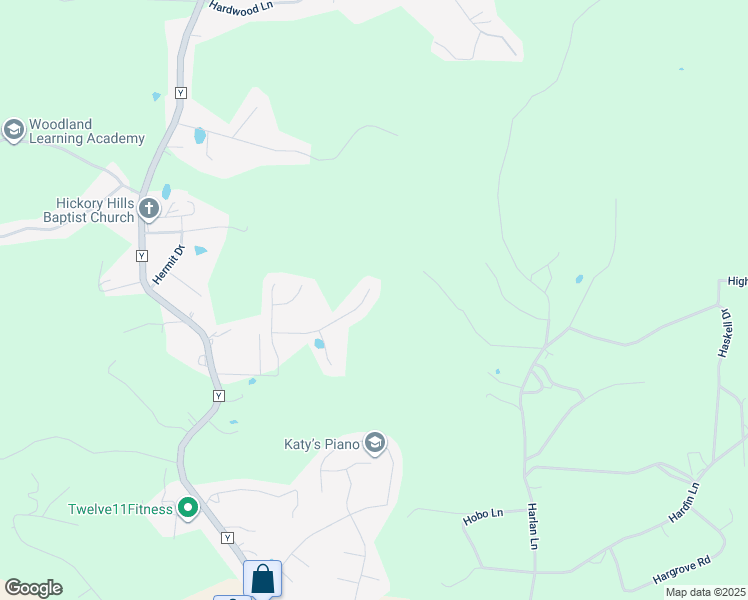Click the Hardwood Ln road label
Viewport: 748px width, 600px height.
click(242, 8)
